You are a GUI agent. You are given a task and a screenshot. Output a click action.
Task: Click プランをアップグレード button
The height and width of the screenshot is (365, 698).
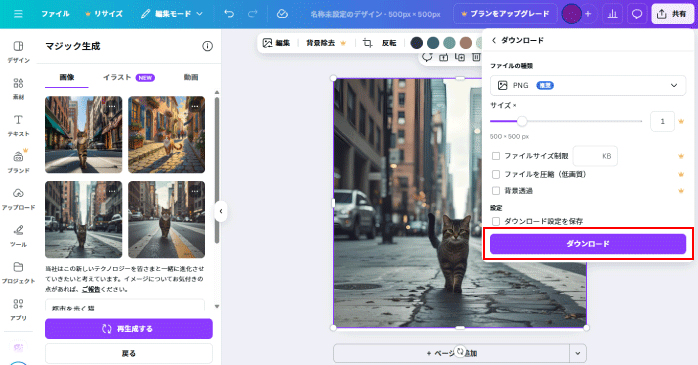point(505,14)
